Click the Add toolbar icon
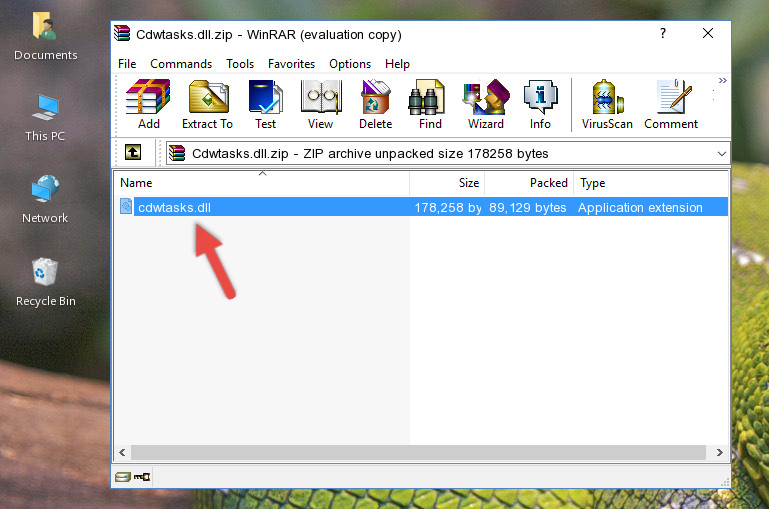Image resolution: width=769 pixels, height=509 pixels. pyautogui.click(x=148, y=104)
